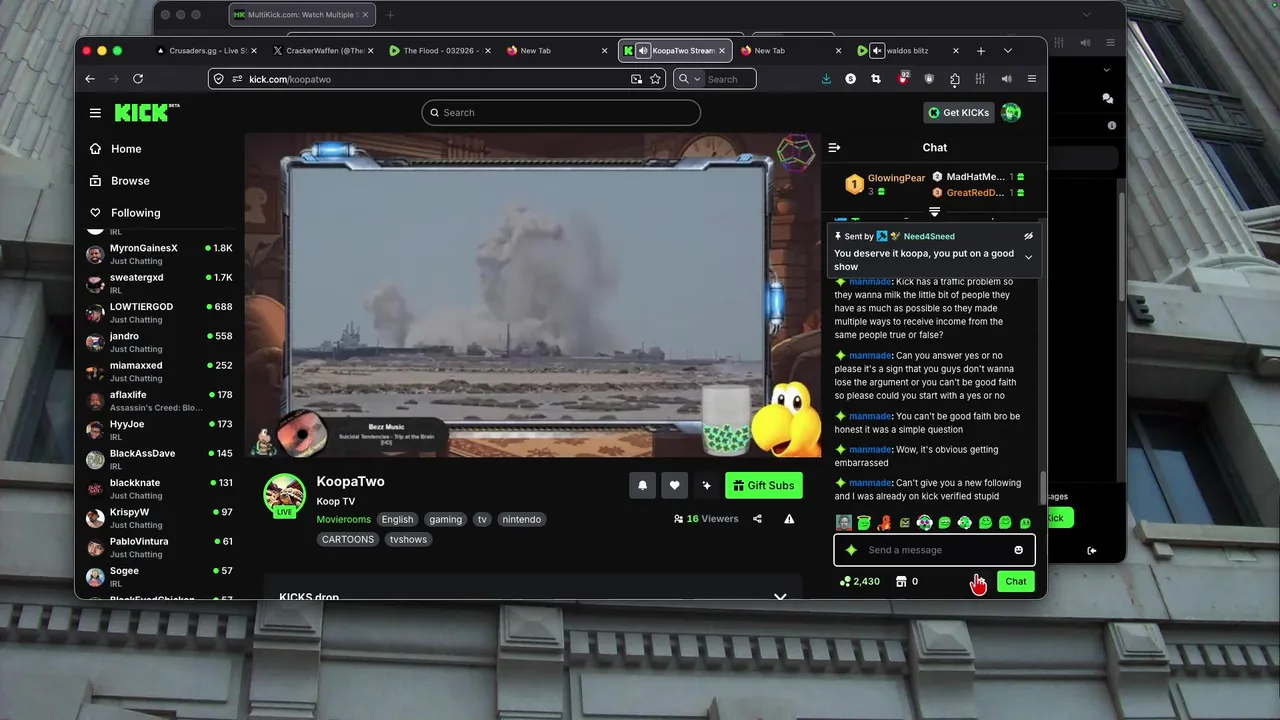Switch to CrackerWaffen tab
The height and width of the screenshot is (720, 1280).
pos(323,51)
